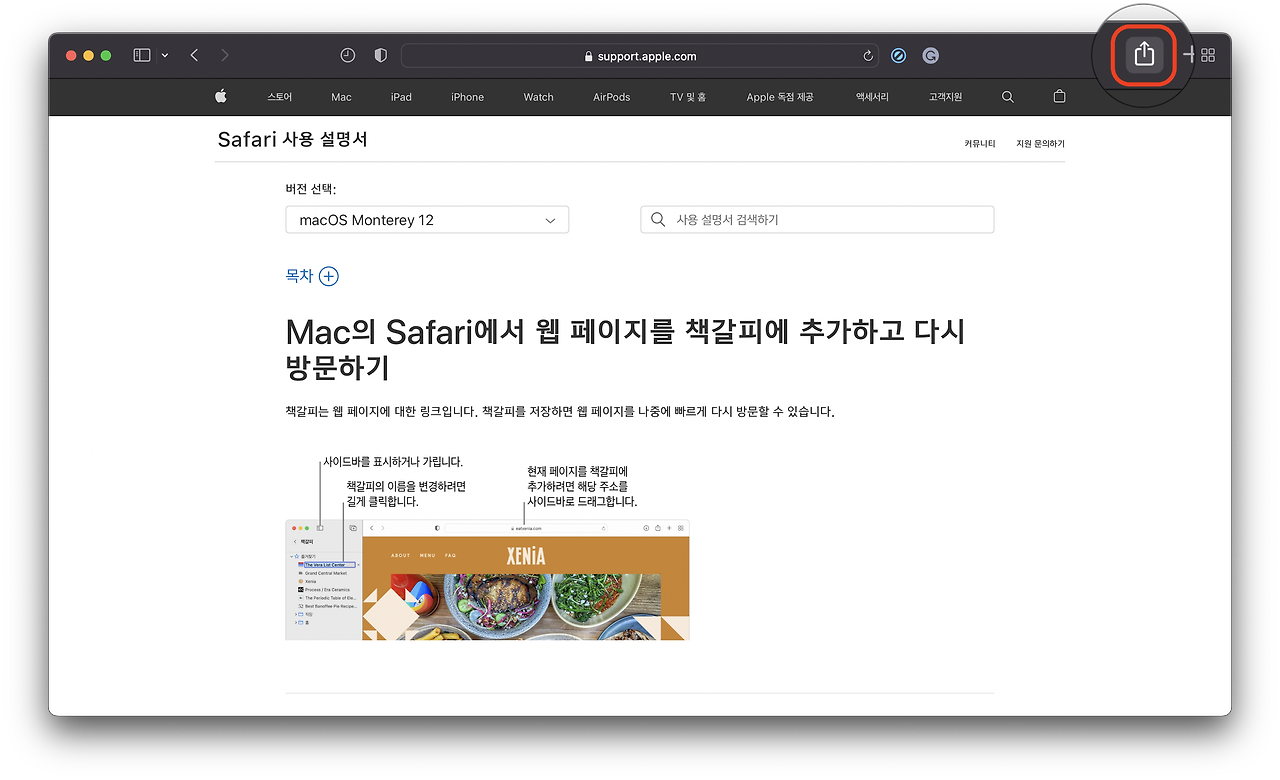The height and width of the screenshot is (780, 1280).
Task: Click the gray G extension icon
Action: pos(930,56)
